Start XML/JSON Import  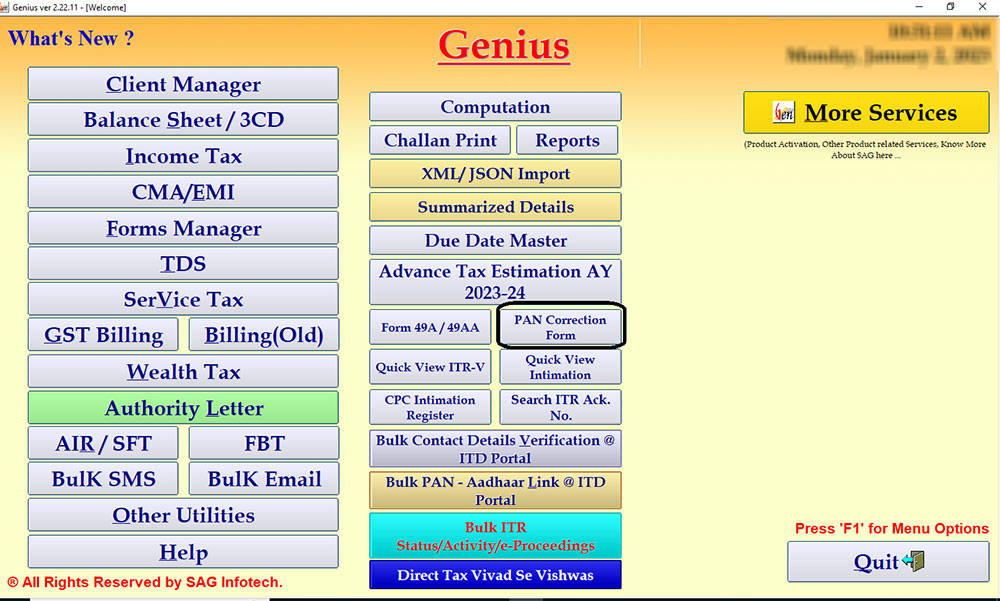click(495, 173)
